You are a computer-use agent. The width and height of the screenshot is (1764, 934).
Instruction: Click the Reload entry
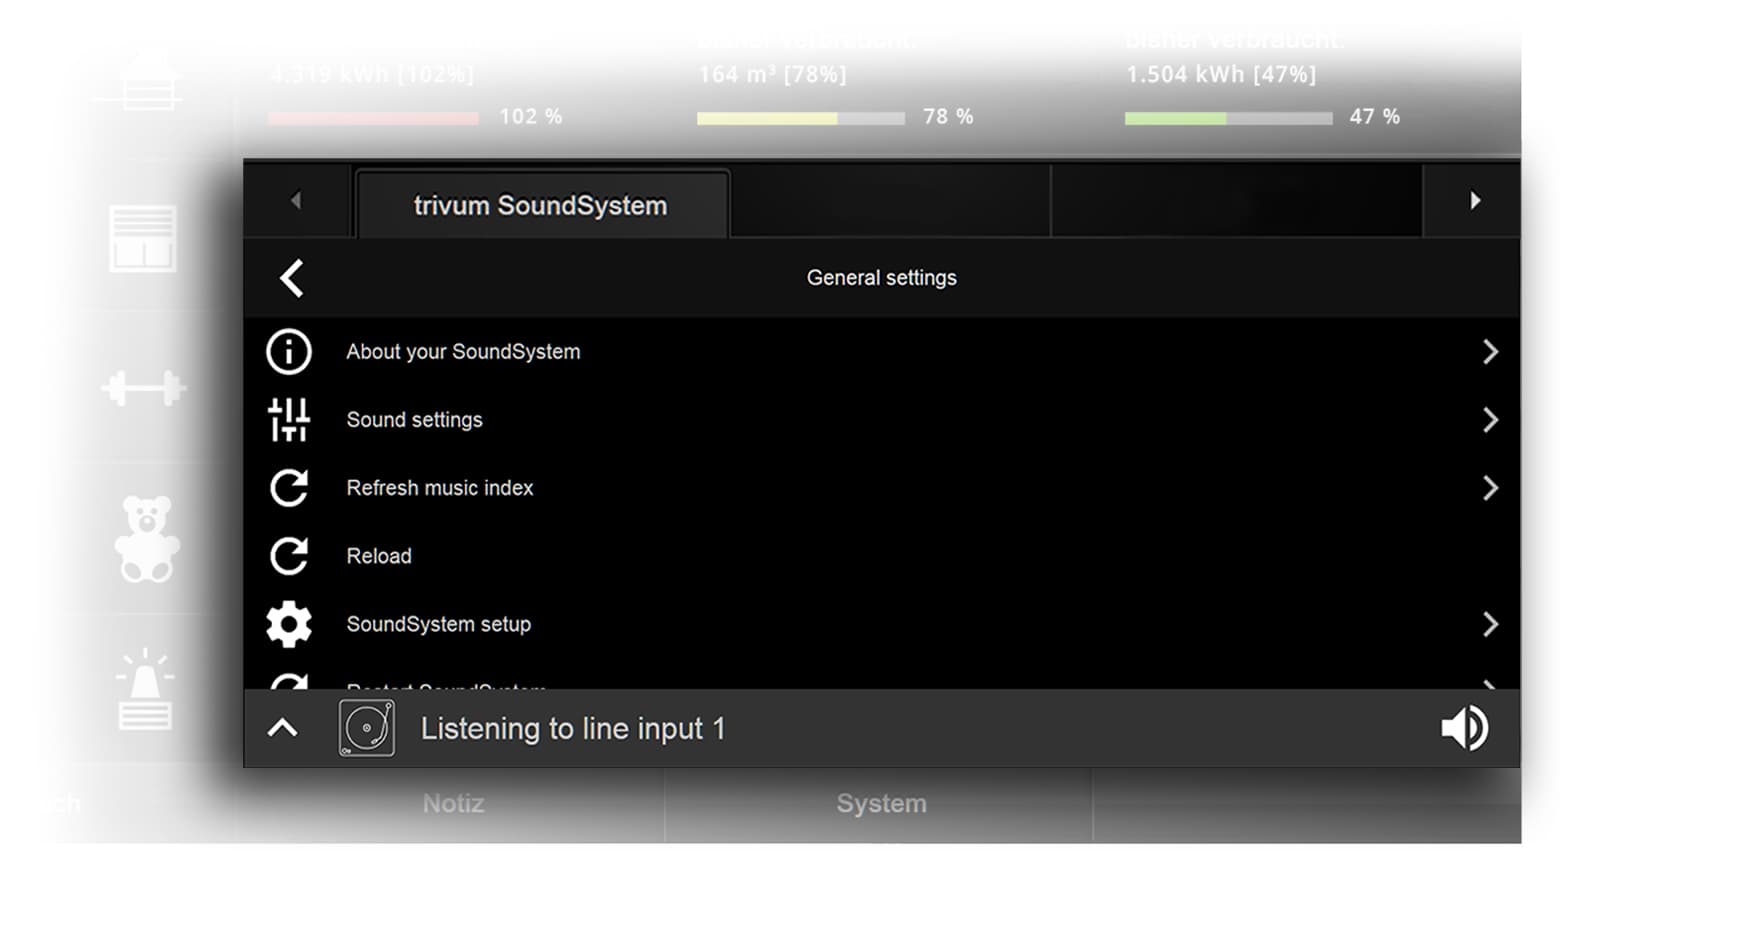882,556
